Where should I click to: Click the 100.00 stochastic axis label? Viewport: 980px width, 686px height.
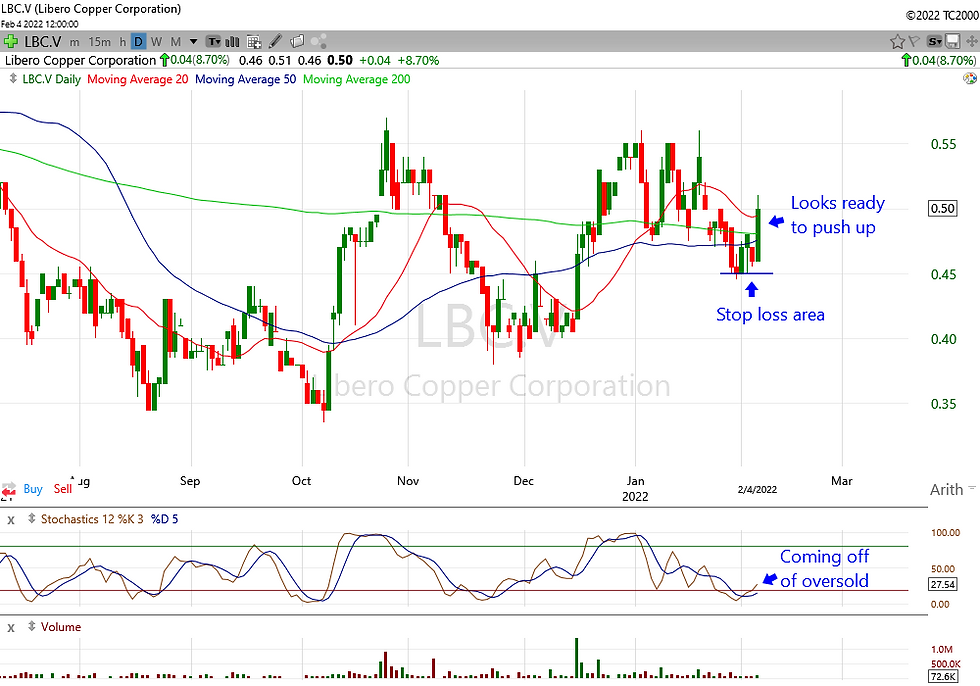click(945, 533)
